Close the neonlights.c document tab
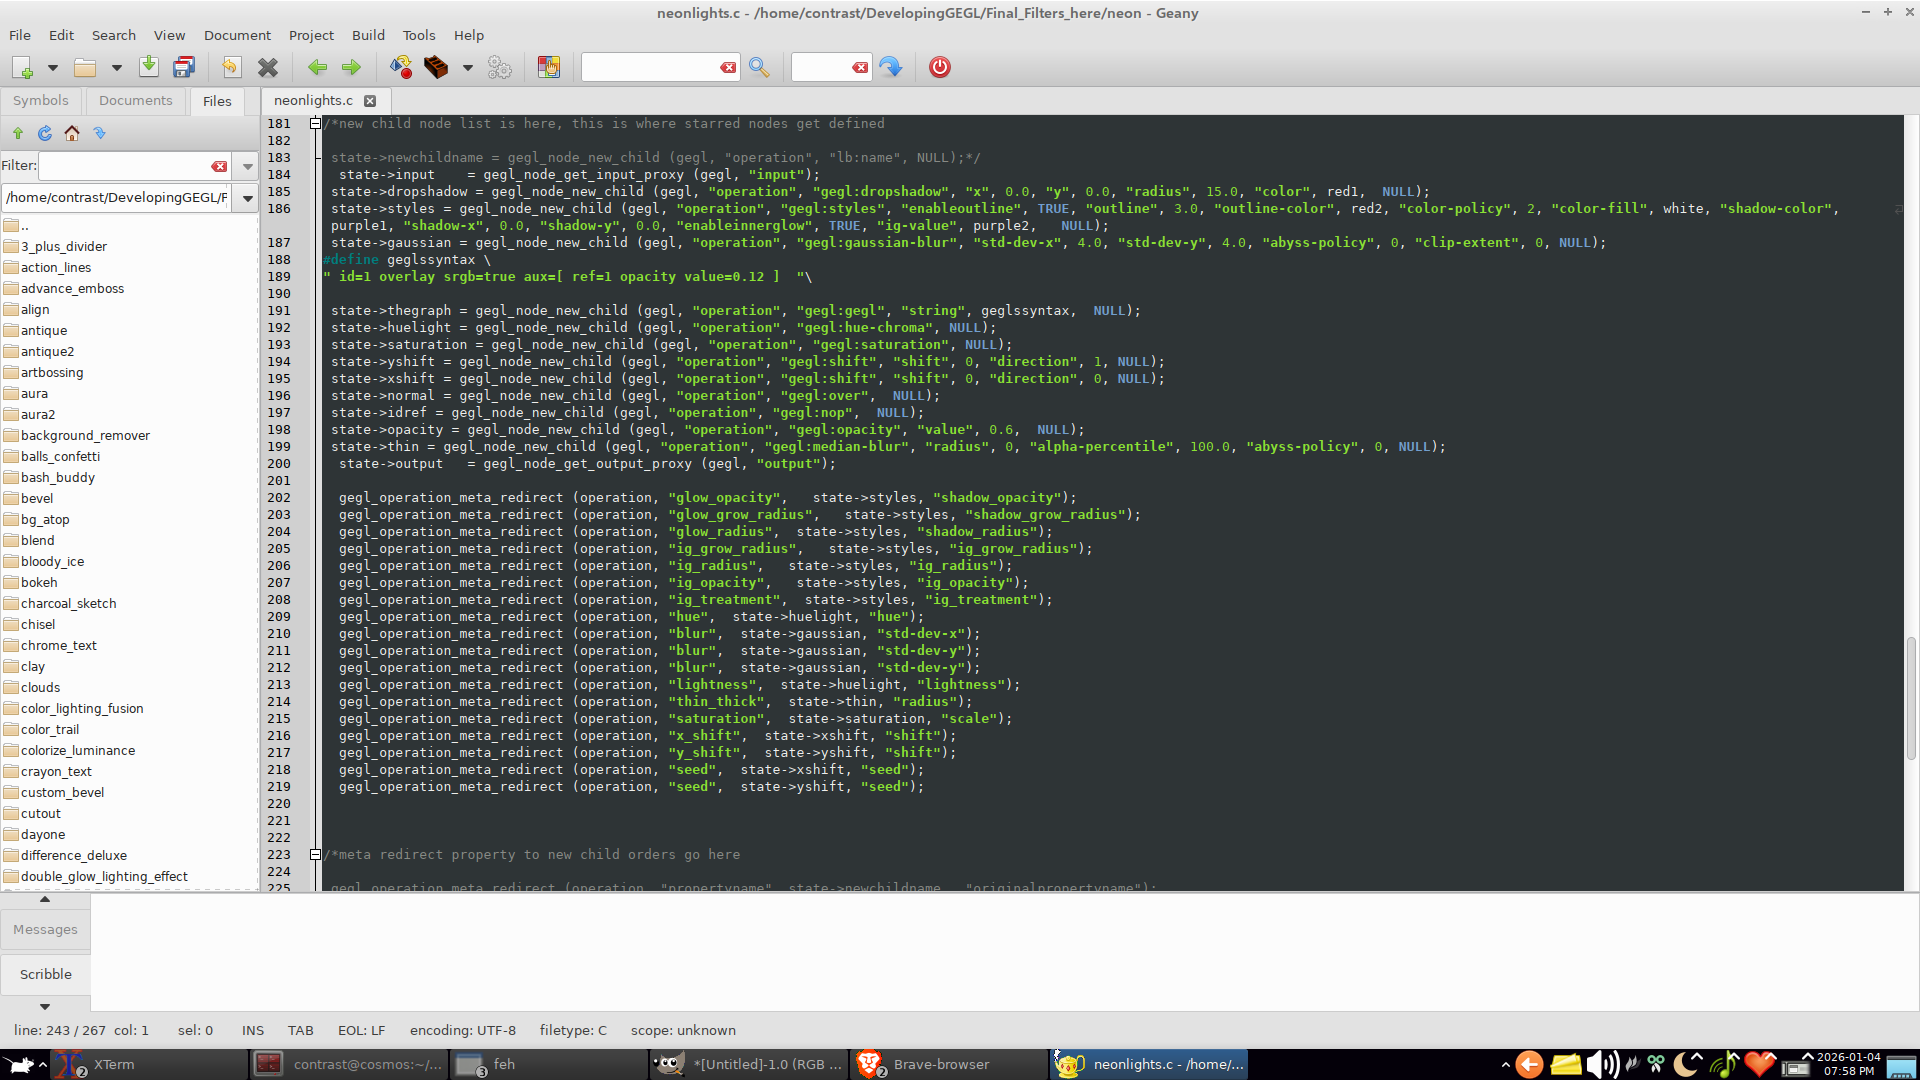The width and height of the screenshot is (1920, 1080). coord(370,101)
